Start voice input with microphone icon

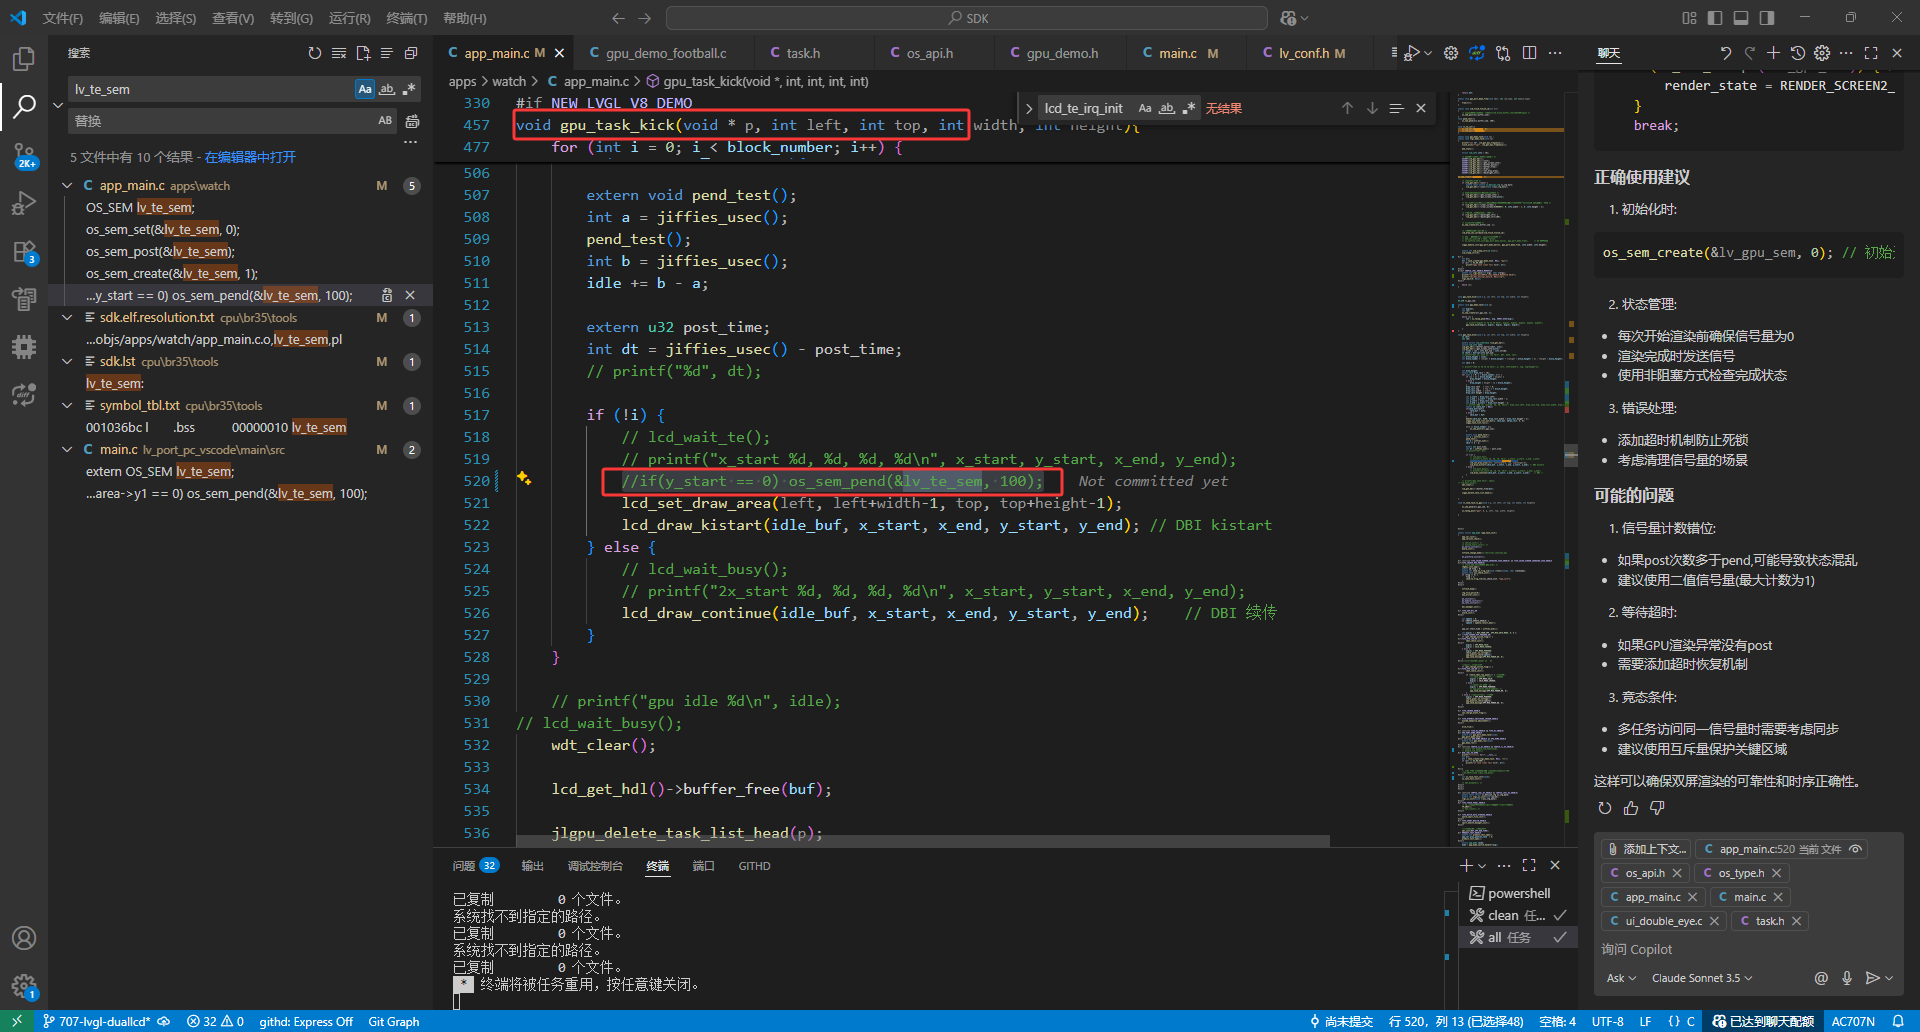1847,978
